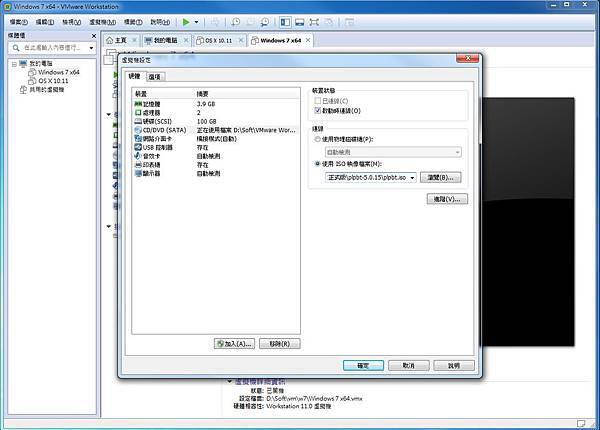Confirm settings with the OK button
This screenshot has width=600, height=430.
pyautogui.click(x=363, y=366)
